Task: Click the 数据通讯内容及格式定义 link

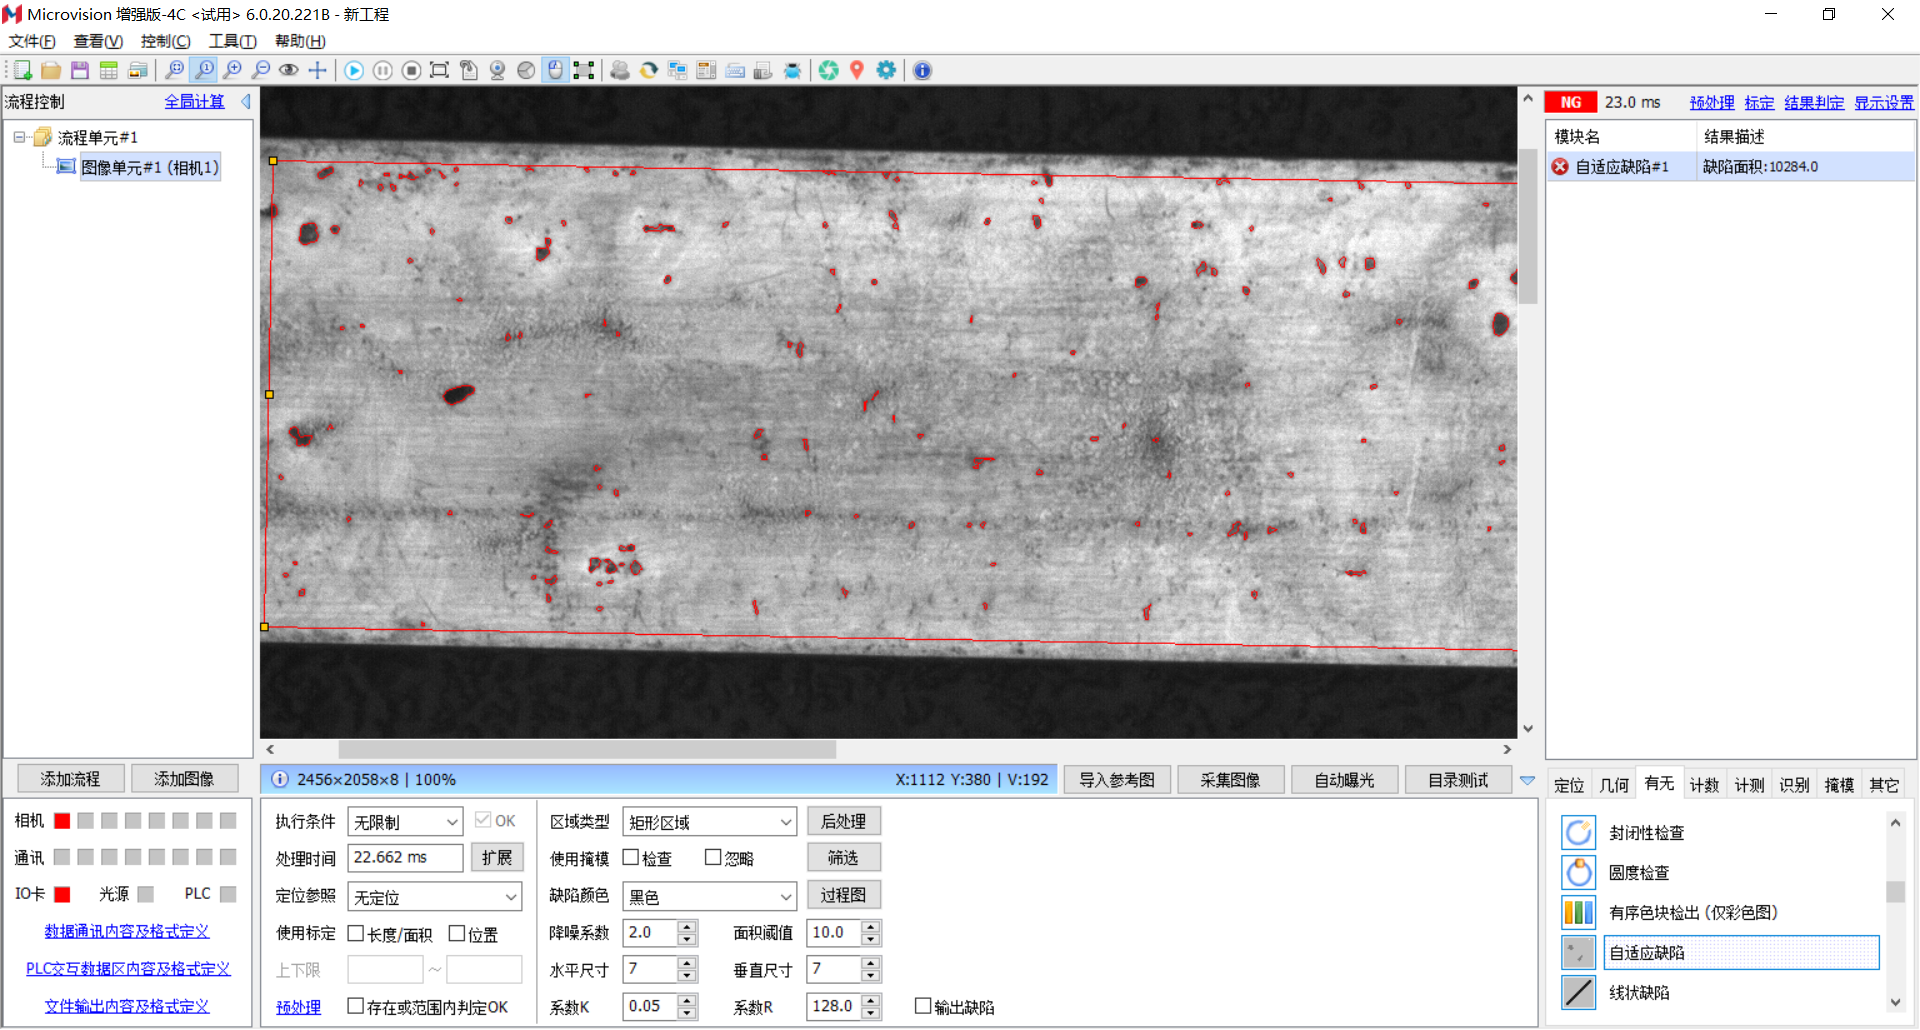Action: (127, 931)
